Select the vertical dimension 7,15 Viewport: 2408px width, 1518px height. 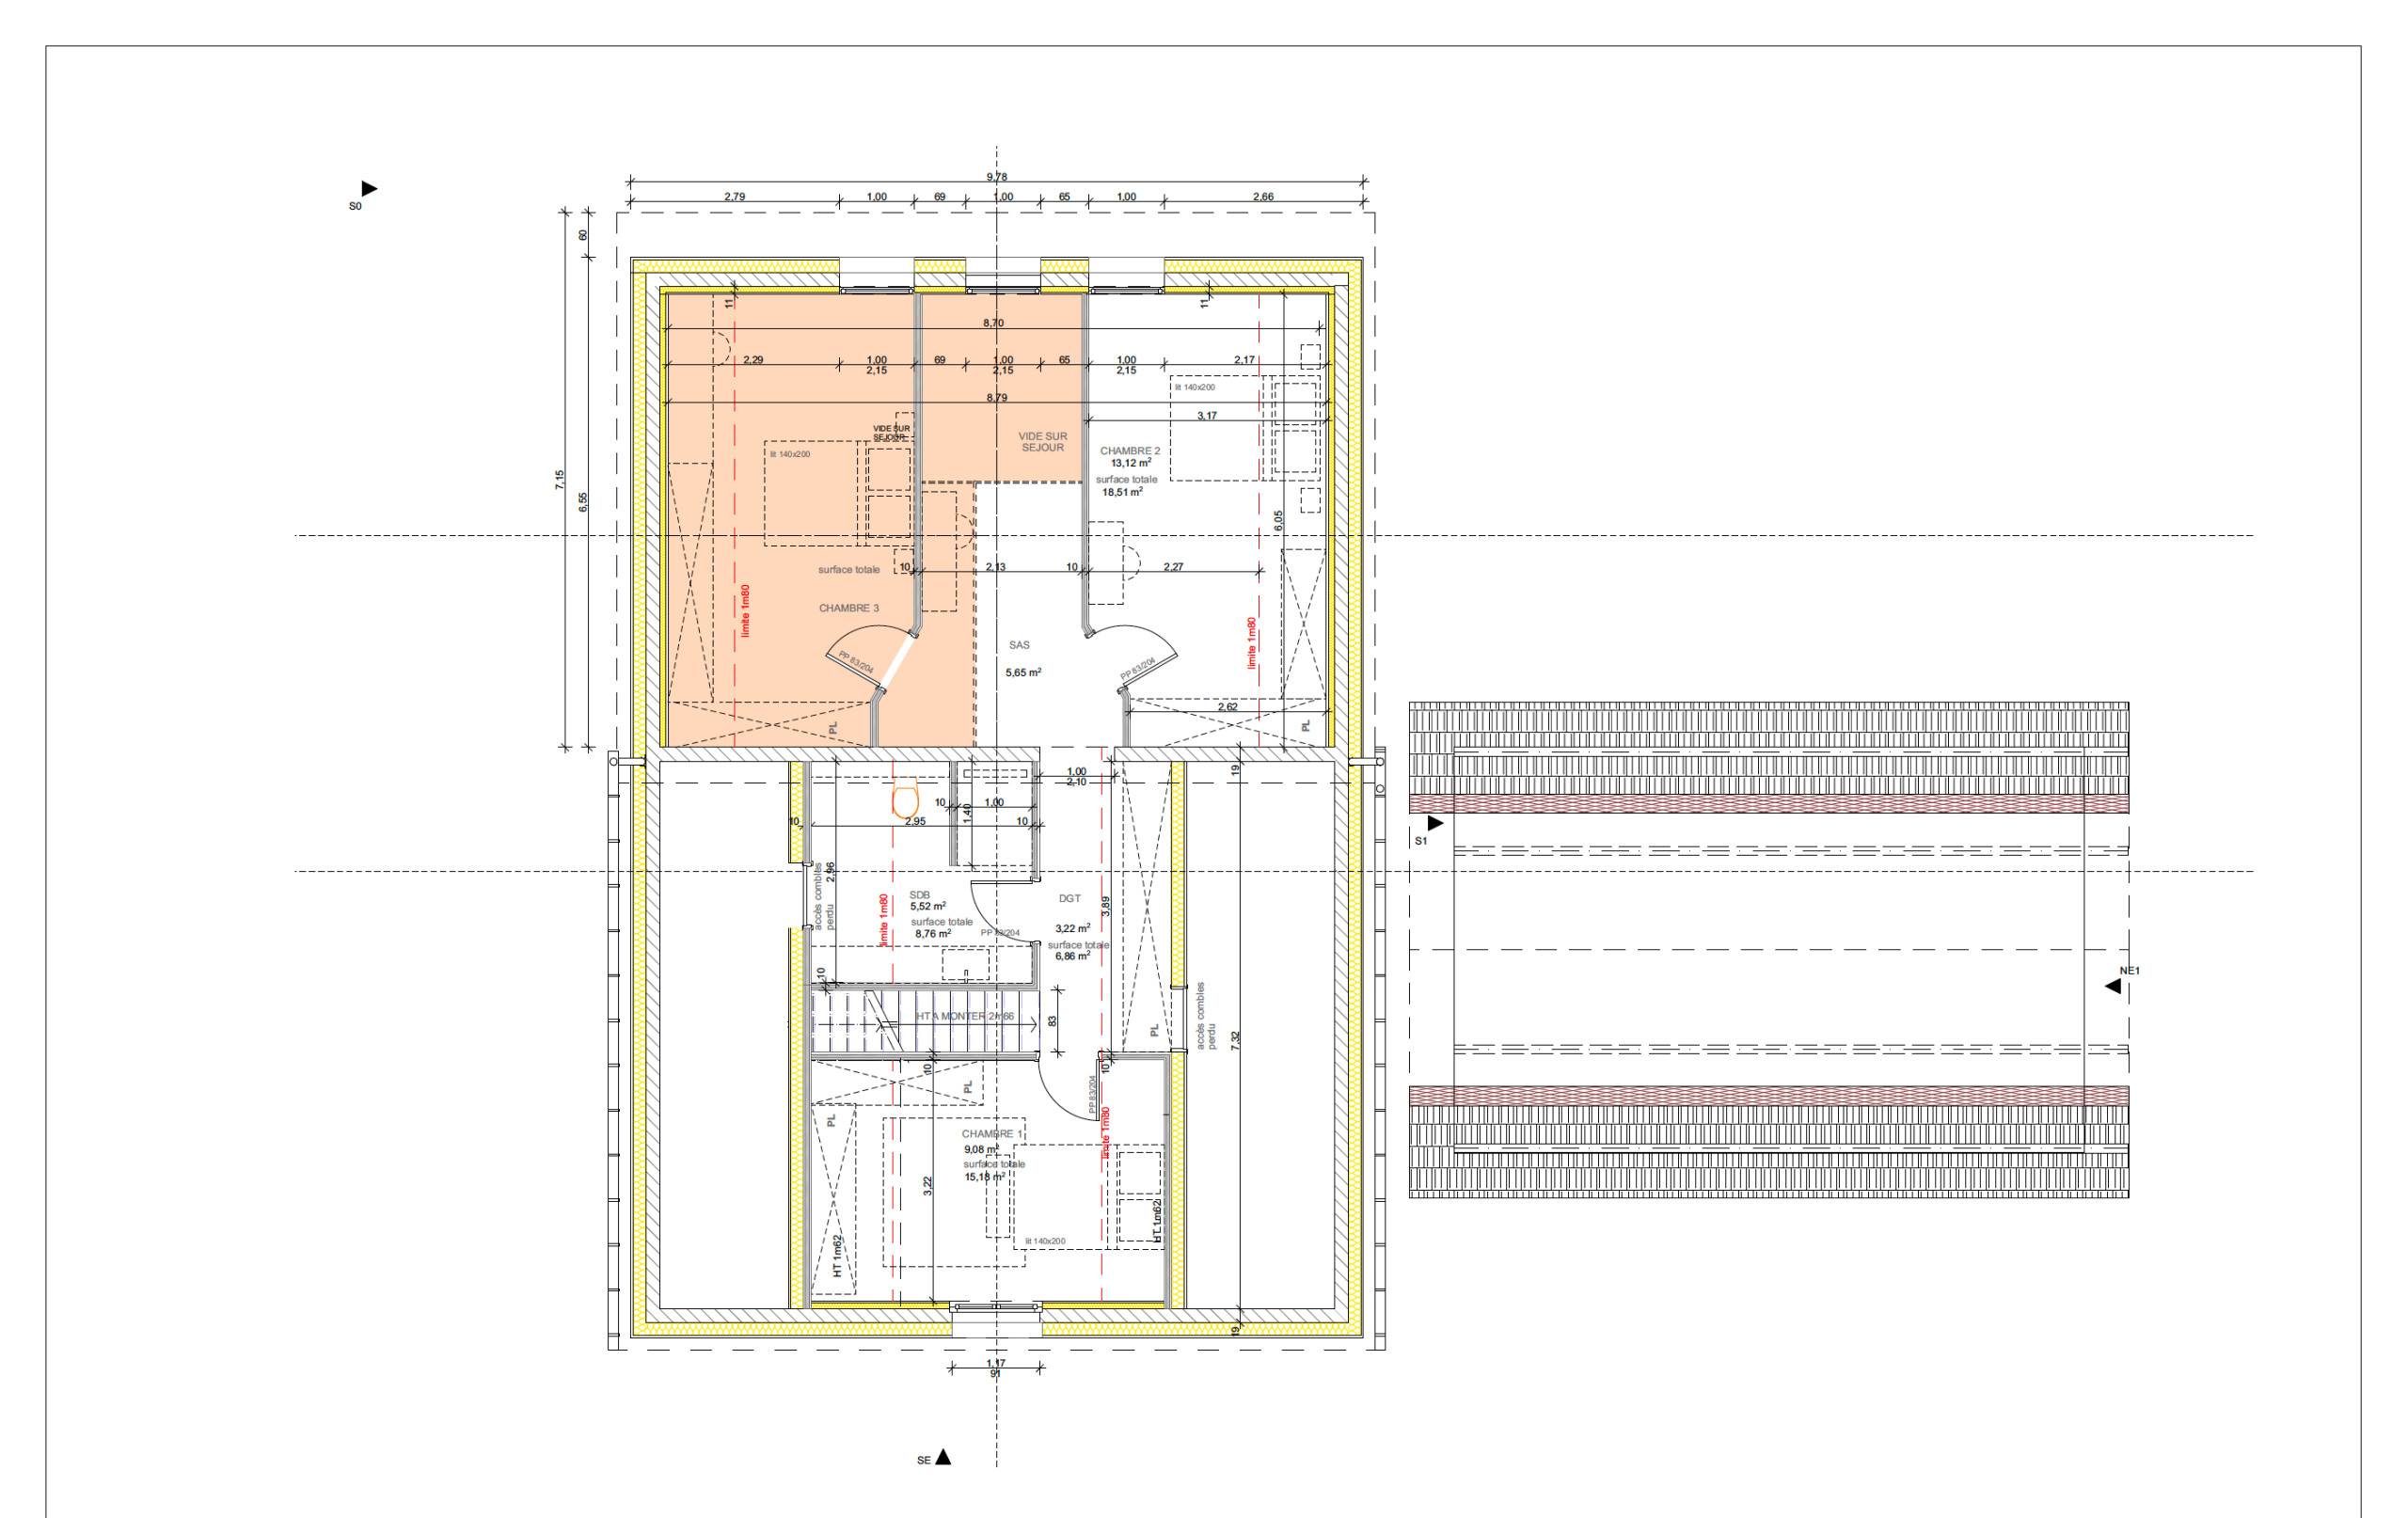click(x=560, y=480)
